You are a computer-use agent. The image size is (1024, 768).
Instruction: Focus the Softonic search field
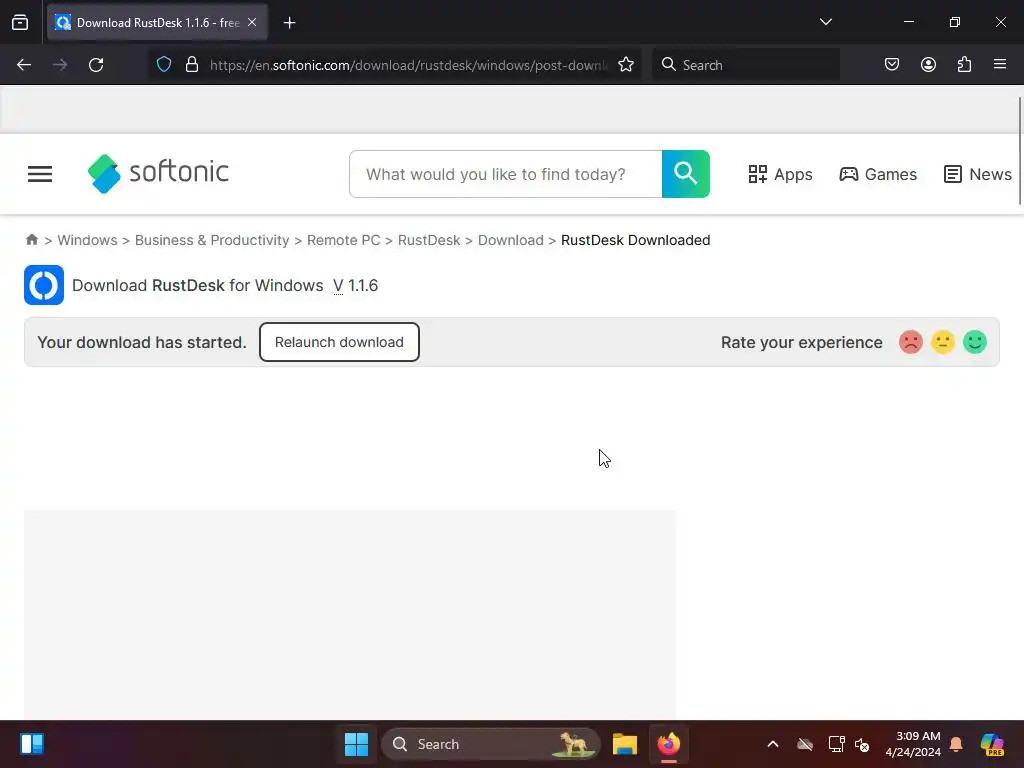click(x=505, y=174)
